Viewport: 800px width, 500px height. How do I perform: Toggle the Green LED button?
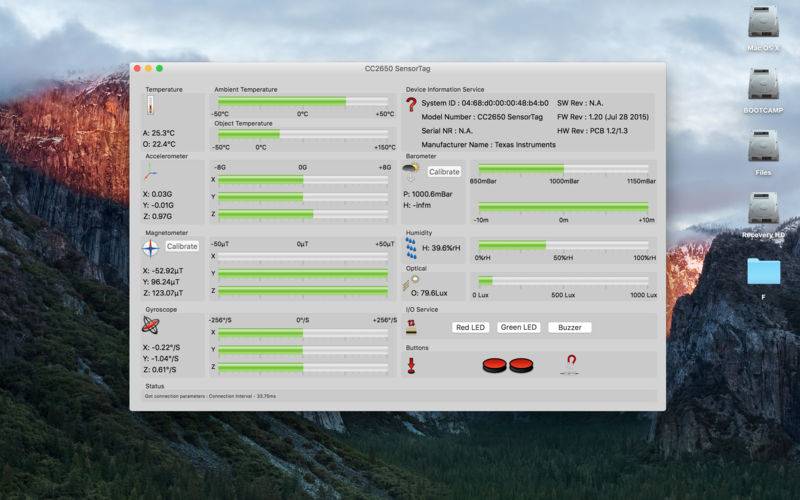click(518, 328)
